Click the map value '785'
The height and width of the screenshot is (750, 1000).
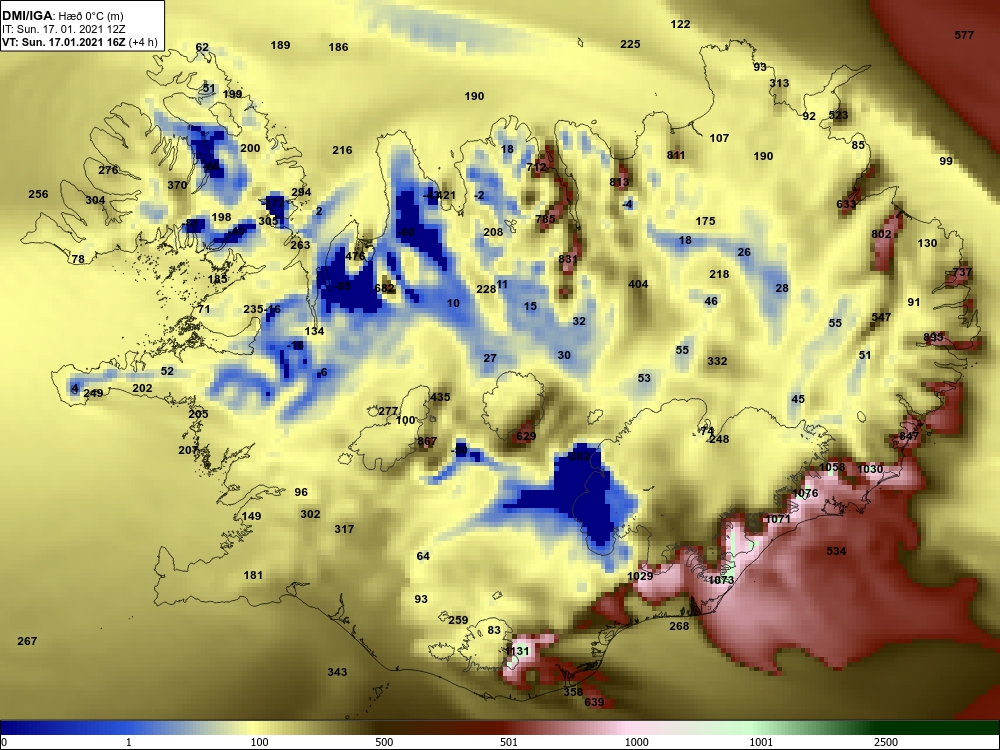click(x=545, y=219)
